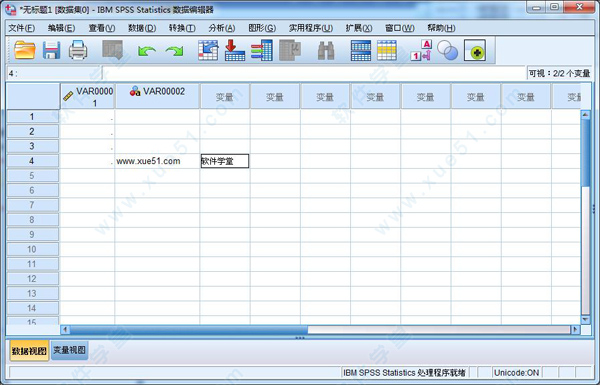Viewport: 600px width, 385px height.
Task: Click the cell editing 软件学堂
Action: coord(225,161)
